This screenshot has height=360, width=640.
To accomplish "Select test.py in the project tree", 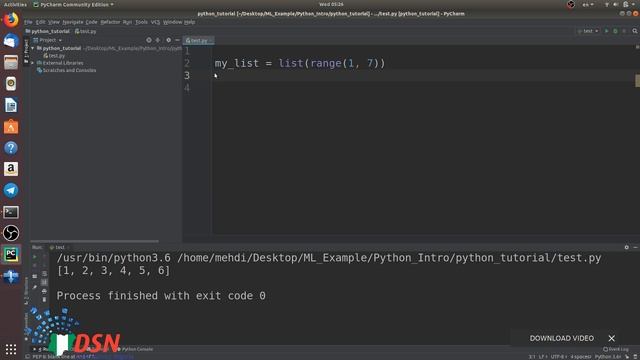I will (54, 56).
